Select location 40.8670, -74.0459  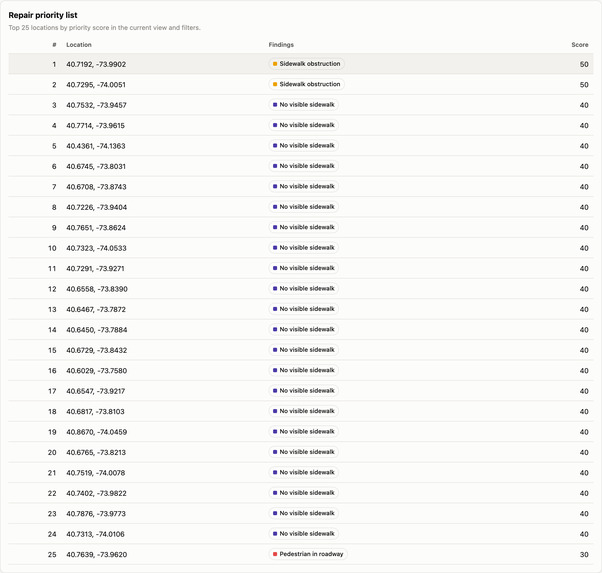tap(97, 432)
